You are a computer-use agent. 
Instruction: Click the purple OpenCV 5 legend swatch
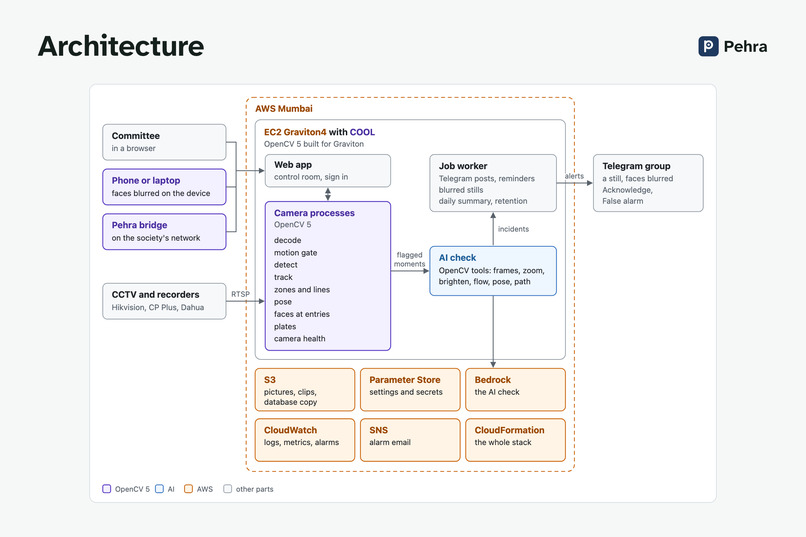(x=106, y=489)
